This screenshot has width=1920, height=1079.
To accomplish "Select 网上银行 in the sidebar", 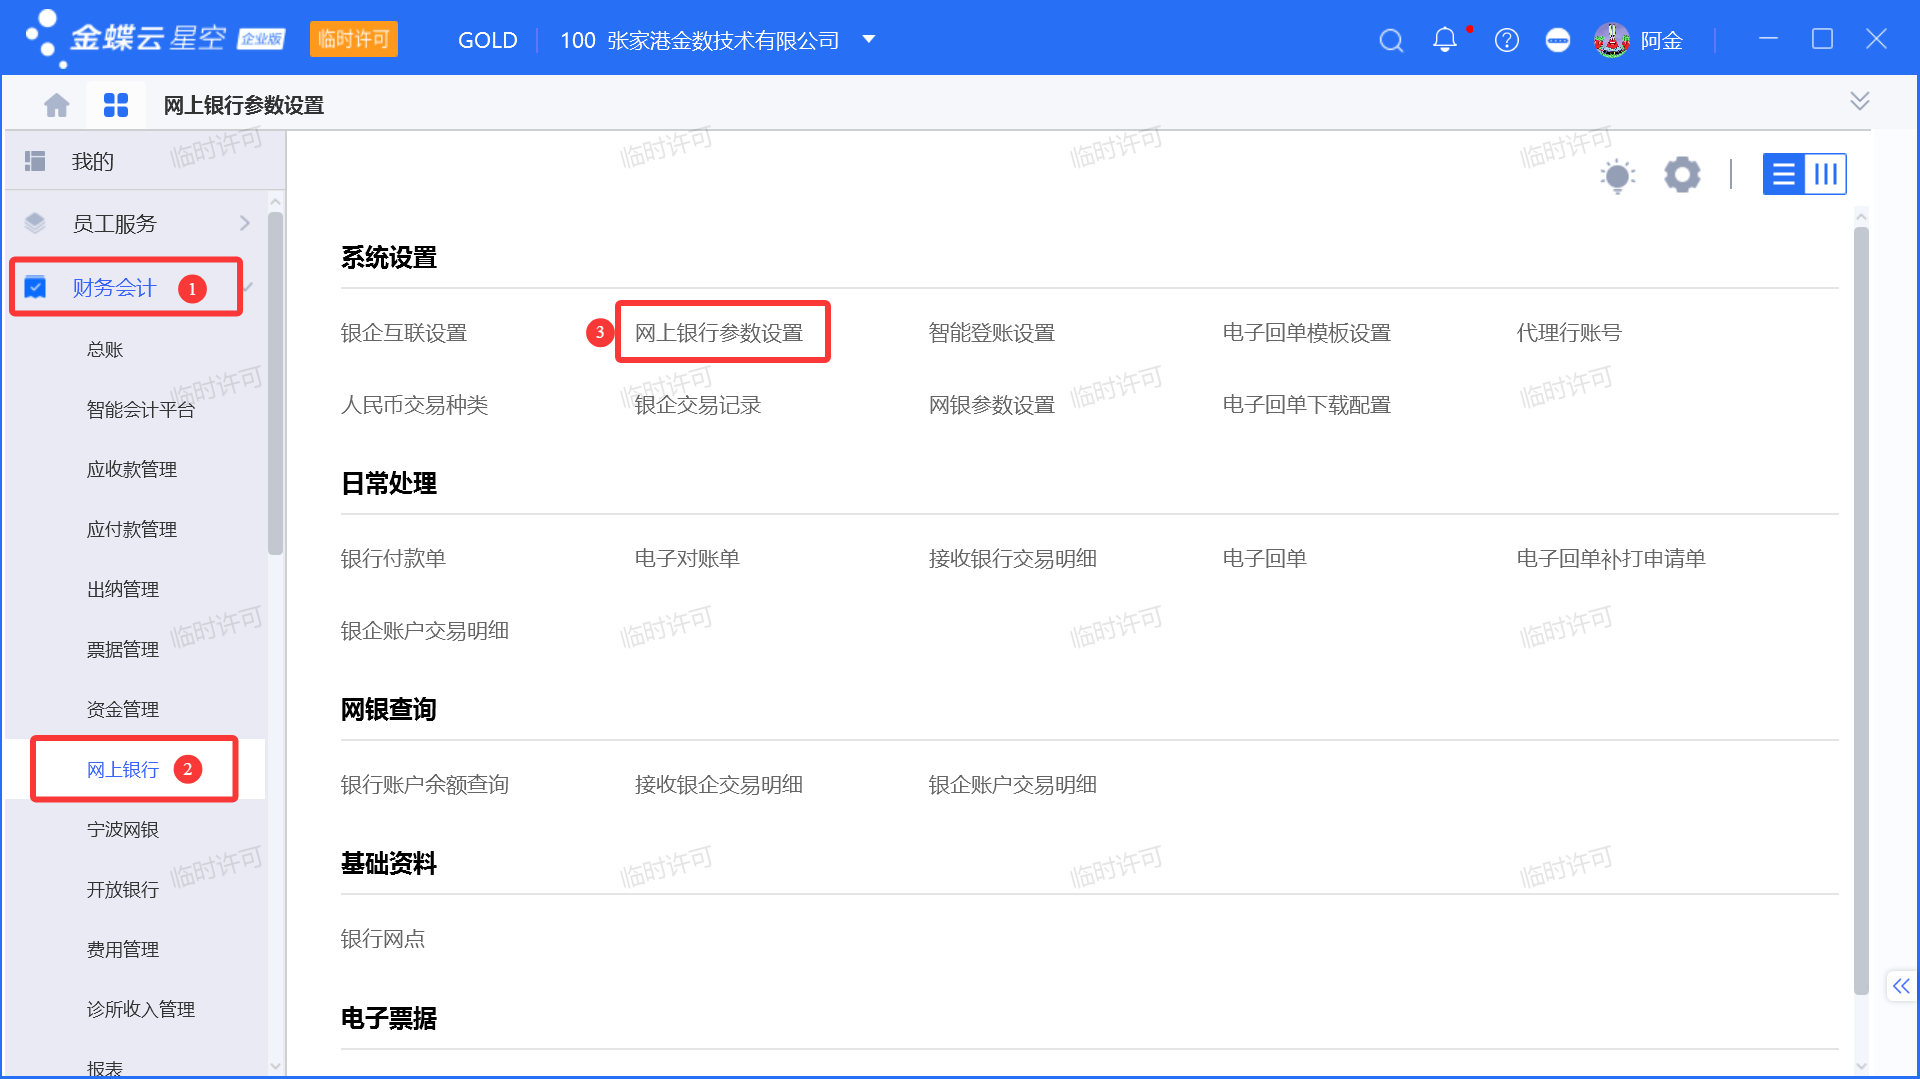I will click(123, 769).
